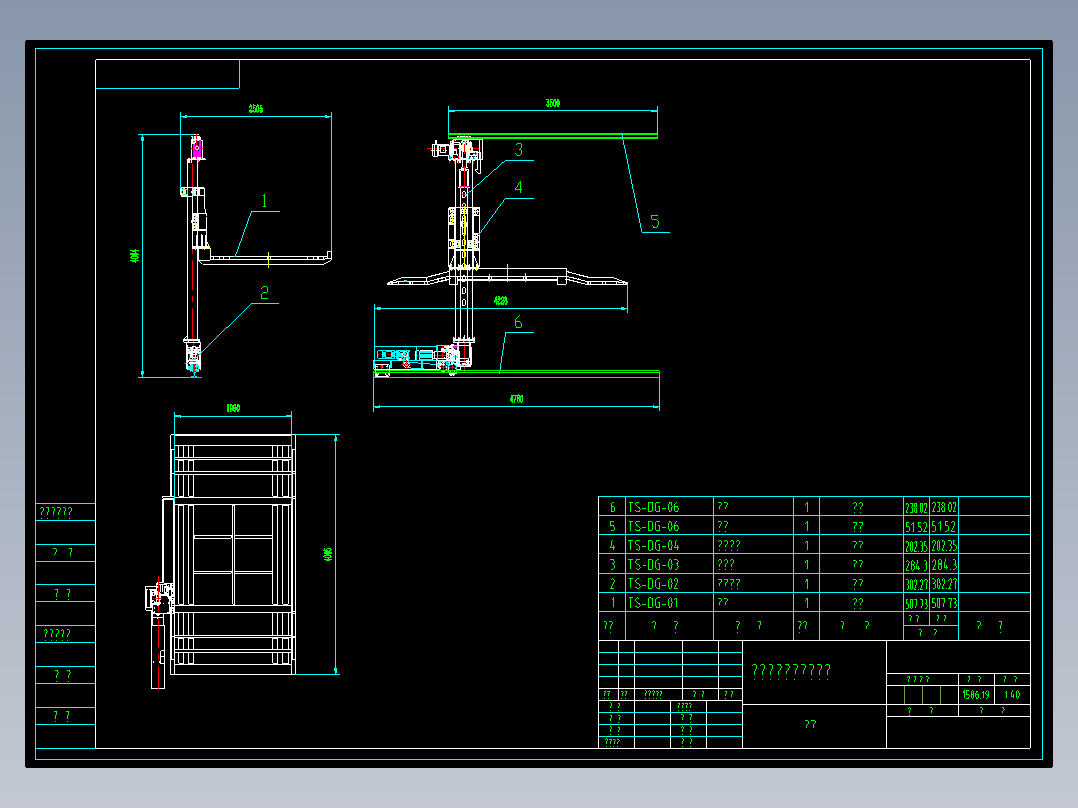1078x808 pixels.
Task: Select the empty box at top-left of frame
Action: [167, 74]
